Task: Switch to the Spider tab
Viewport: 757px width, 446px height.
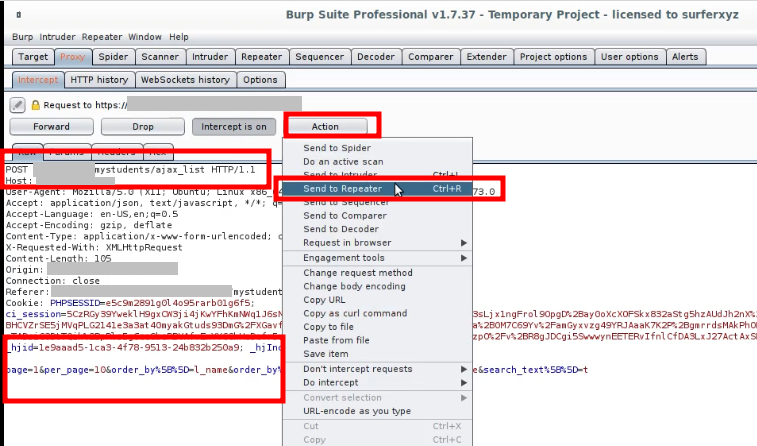Action: coord(113,56)
